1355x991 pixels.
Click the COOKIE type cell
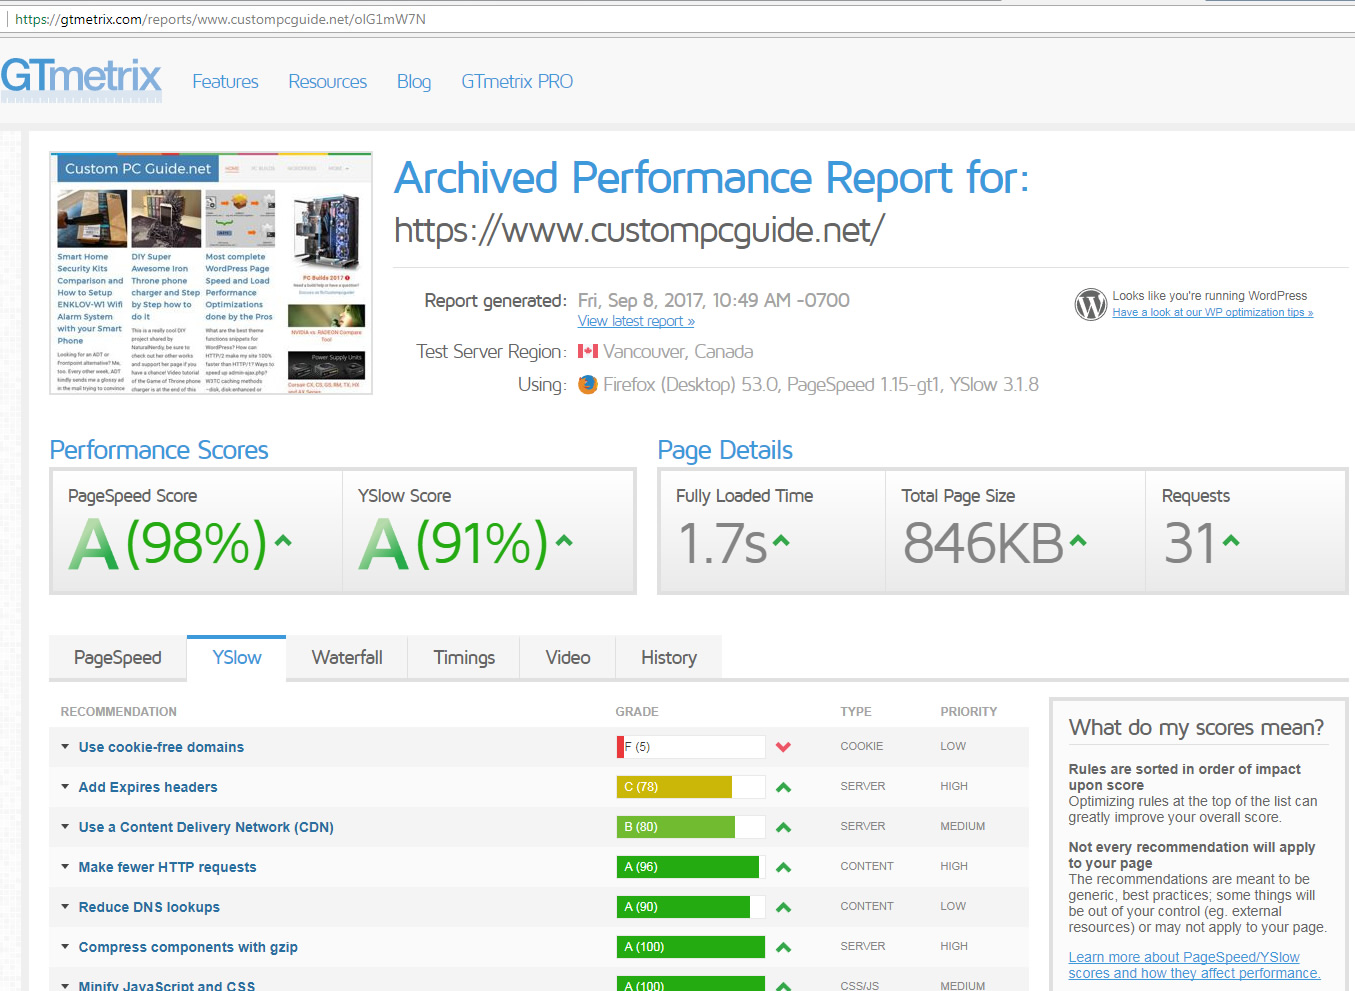click(862, 746)
